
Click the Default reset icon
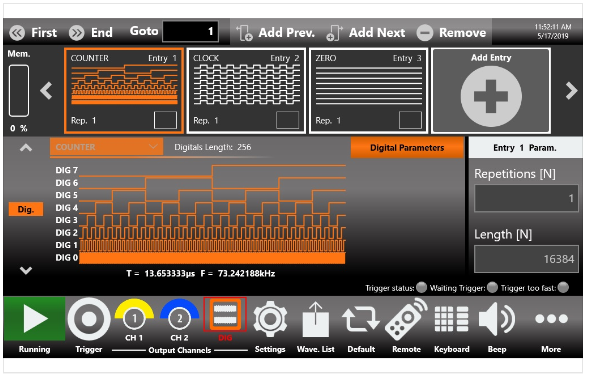tap(361, 319)
